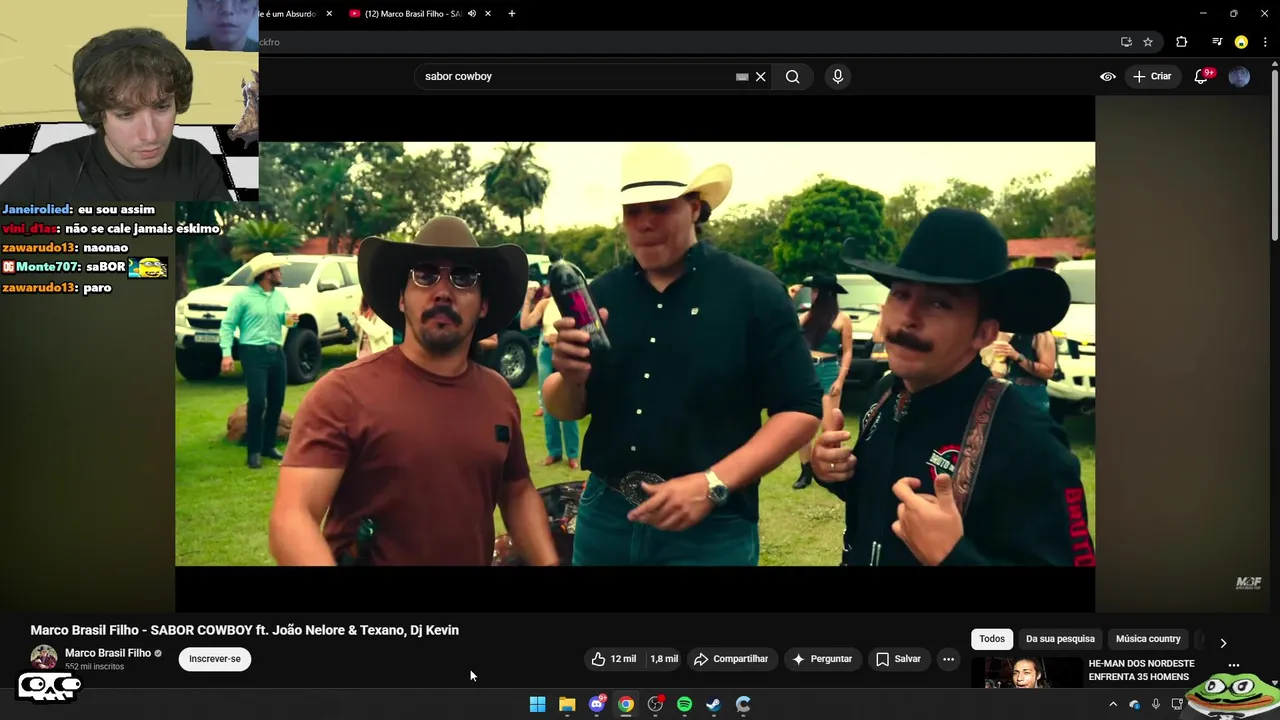The image size is (1280, 720).
Task: Dislike the video with 1,8 mil
Action: coord(664,659)
